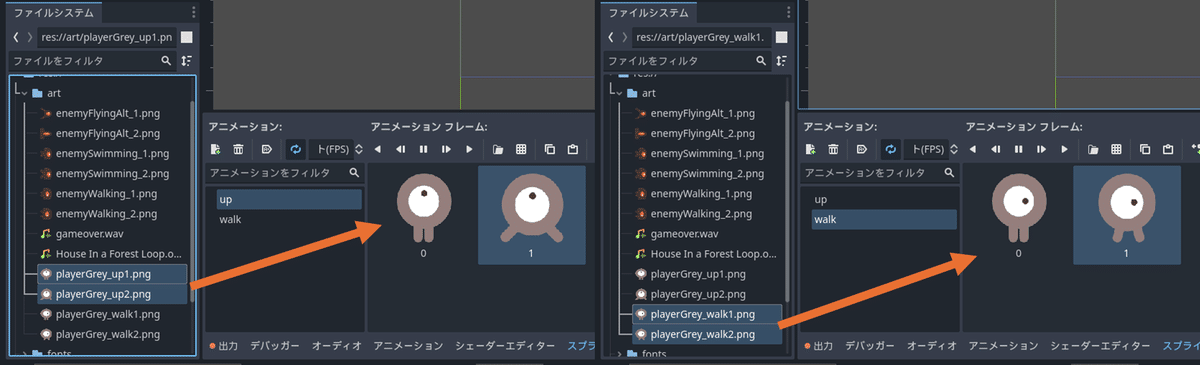Screen dimensions: 1200x365
Task: Select the ファイルシステム tab in left screenshot
Action: pos(53,13)
